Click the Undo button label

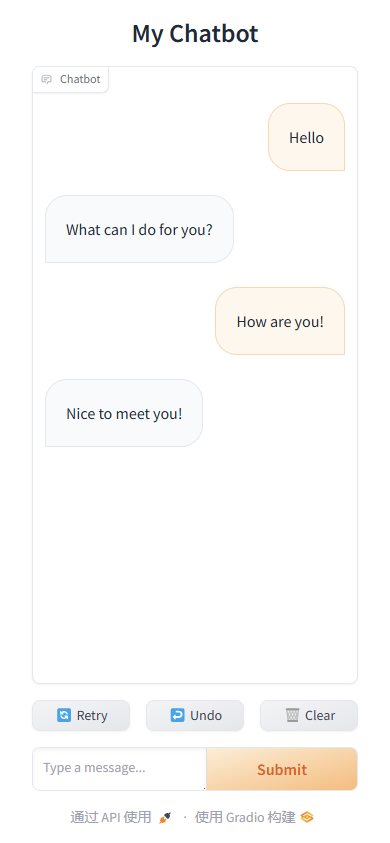pyautogui.click(x=206, y=716)
